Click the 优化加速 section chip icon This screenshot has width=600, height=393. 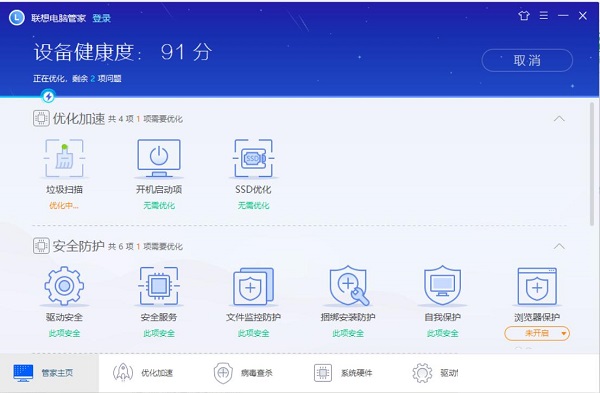point(41,118)
